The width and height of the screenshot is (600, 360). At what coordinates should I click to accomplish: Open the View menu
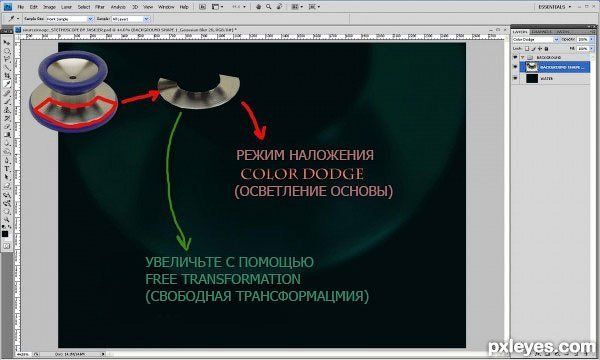[148, 7]
